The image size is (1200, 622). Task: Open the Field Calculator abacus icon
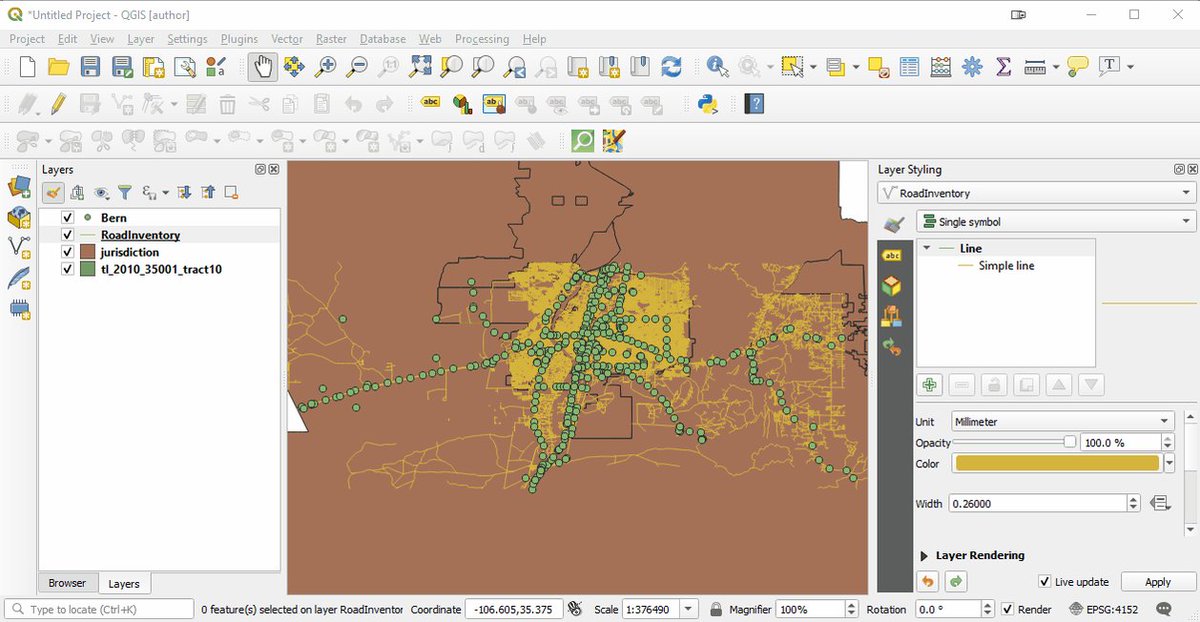point(940,66)
